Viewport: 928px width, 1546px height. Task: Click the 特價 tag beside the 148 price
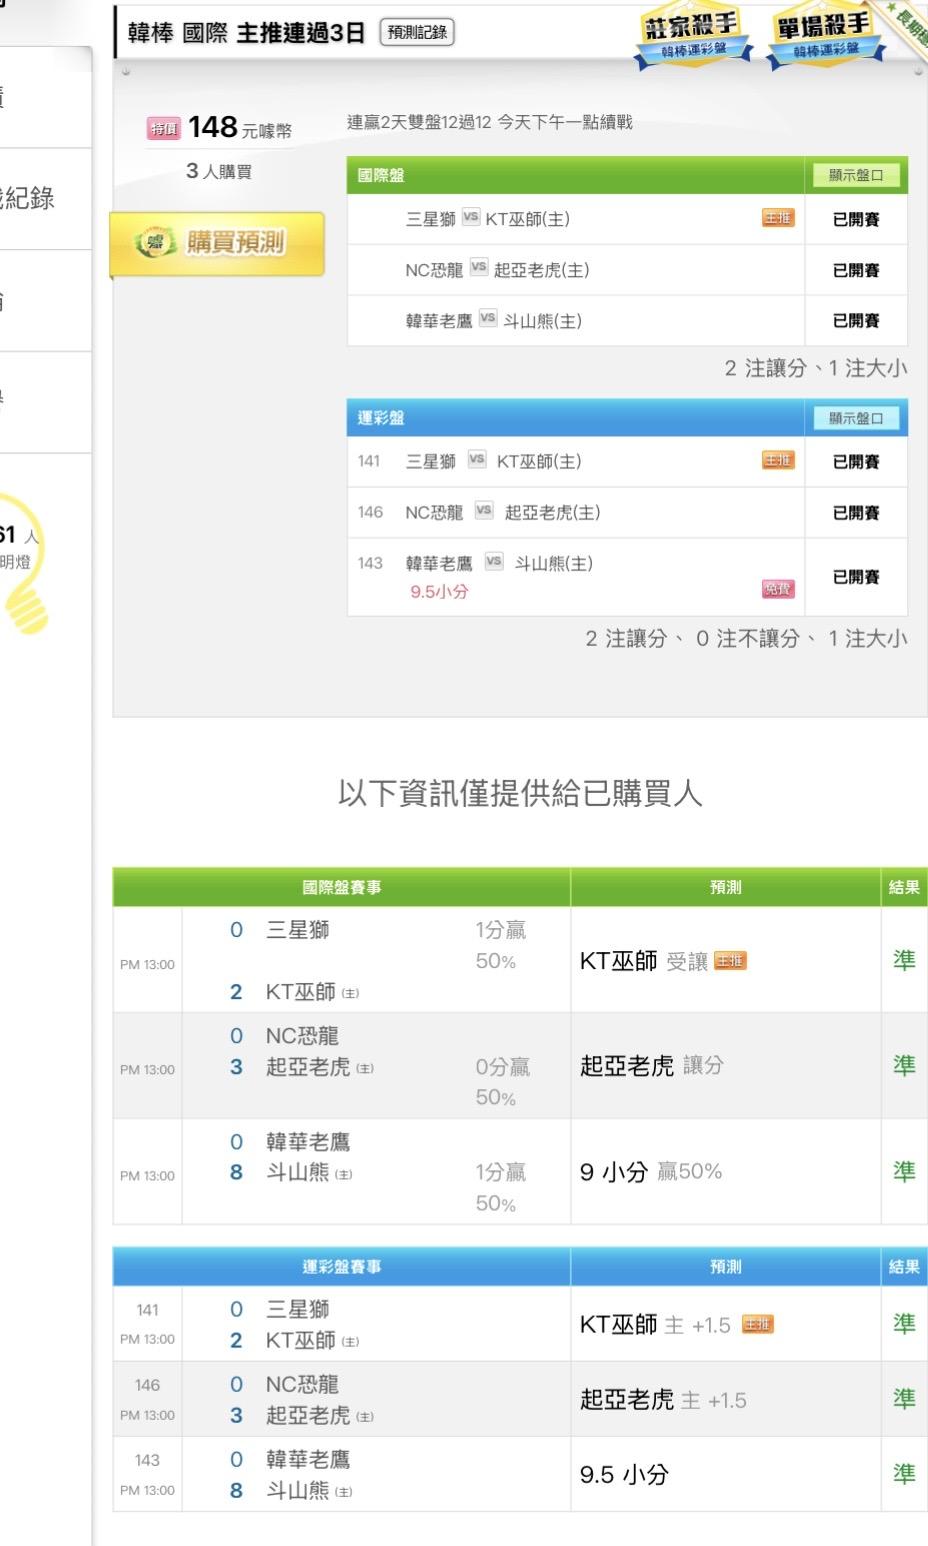(164, 128)
